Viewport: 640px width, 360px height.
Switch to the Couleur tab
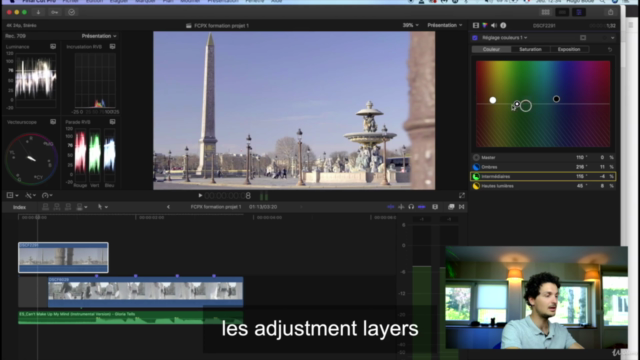tap(491, 49)
